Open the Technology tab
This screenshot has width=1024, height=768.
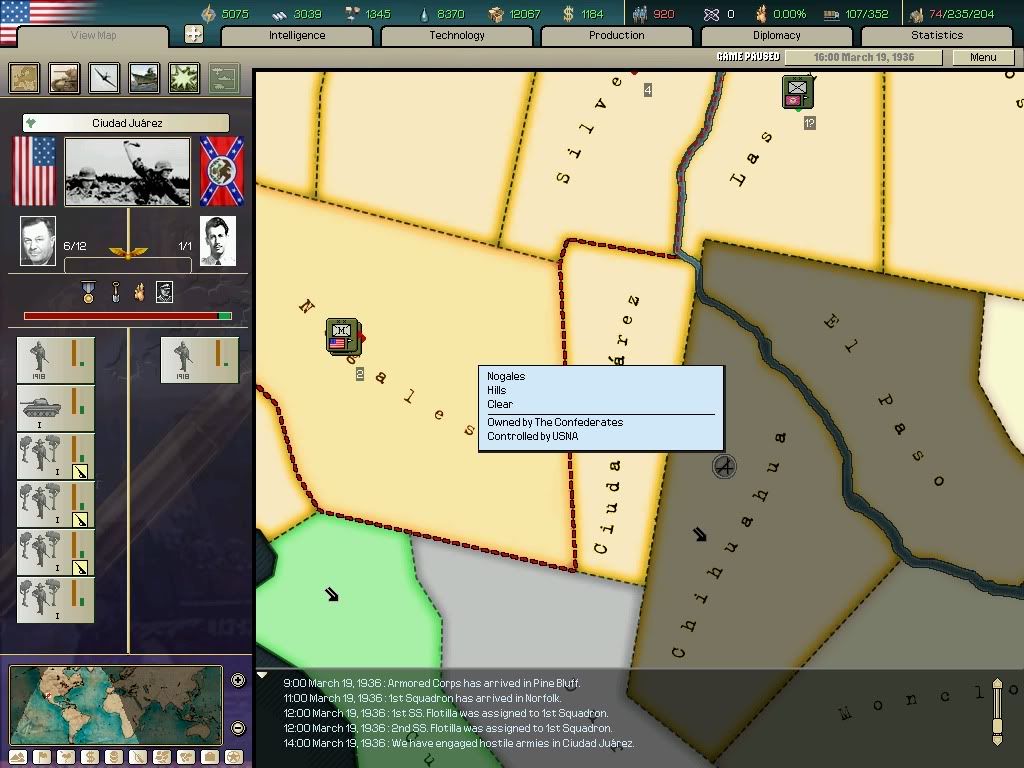(x=457, y=35)
